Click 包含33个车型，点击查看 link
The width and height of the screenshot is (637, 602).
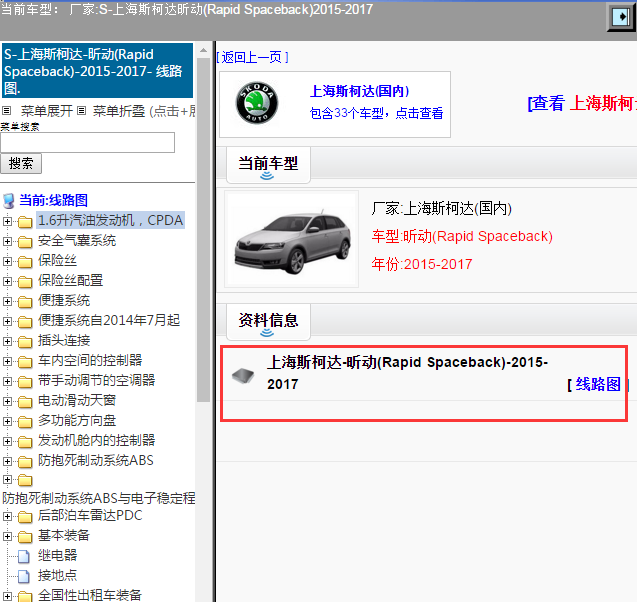point(376,113)
